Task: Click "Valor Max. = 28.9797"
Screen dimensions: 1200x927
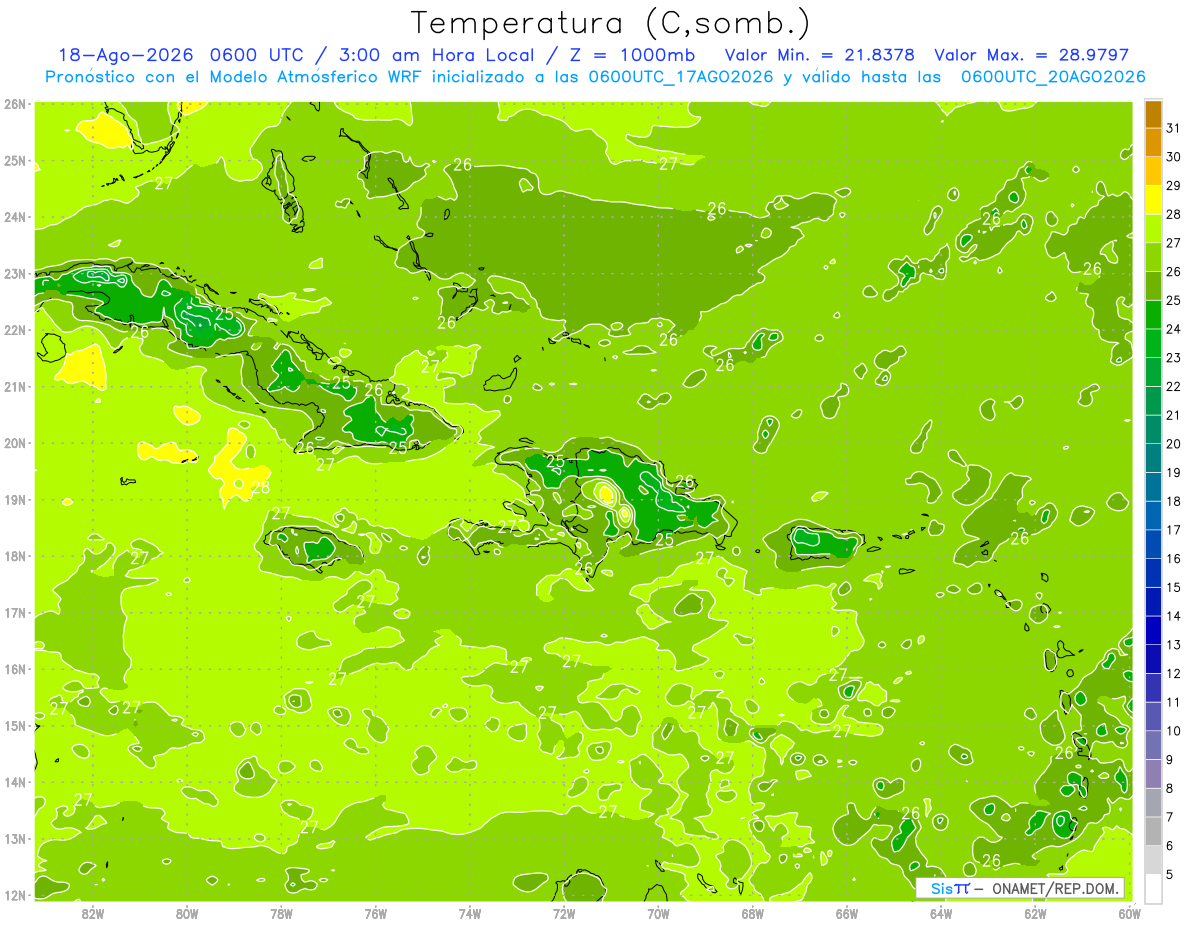Action: click(1031, 56)
